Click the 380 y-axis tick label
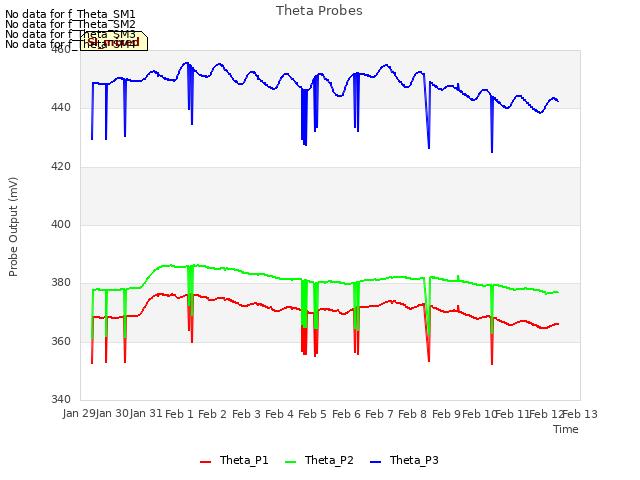 (61, 282)
